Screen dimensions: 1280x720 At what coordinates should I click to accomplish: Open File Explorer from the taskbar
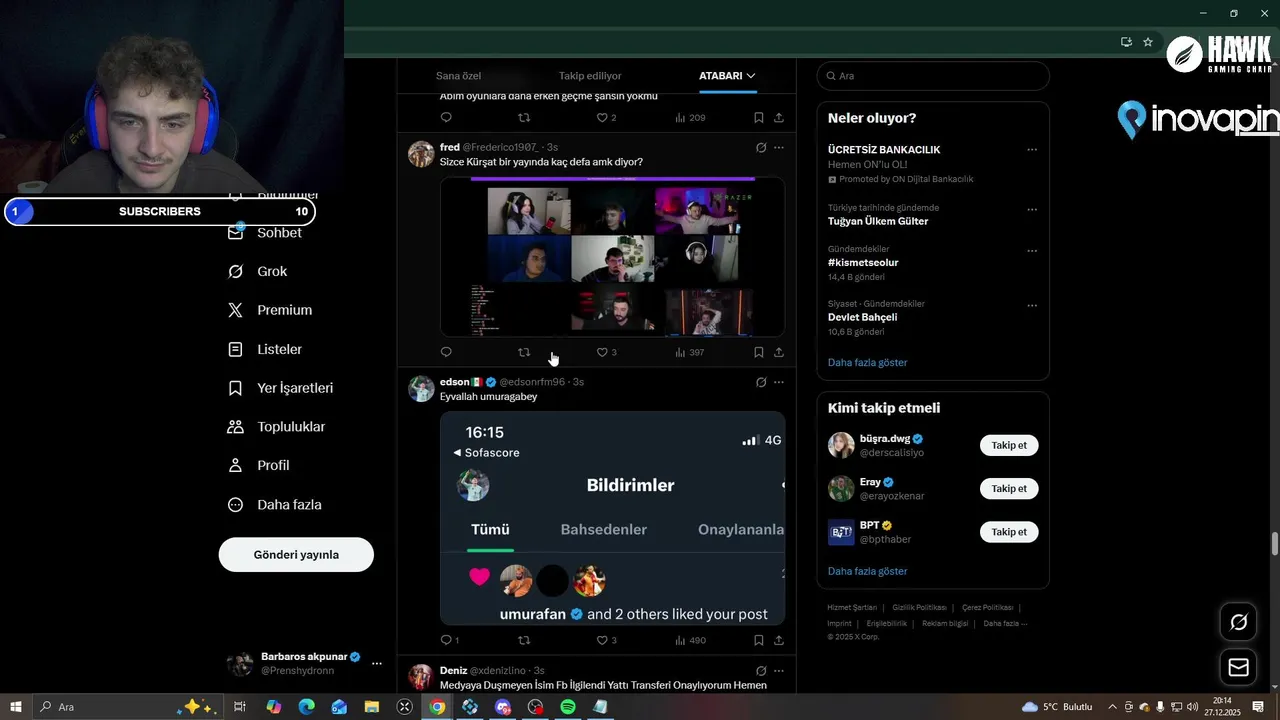point(372,707)
